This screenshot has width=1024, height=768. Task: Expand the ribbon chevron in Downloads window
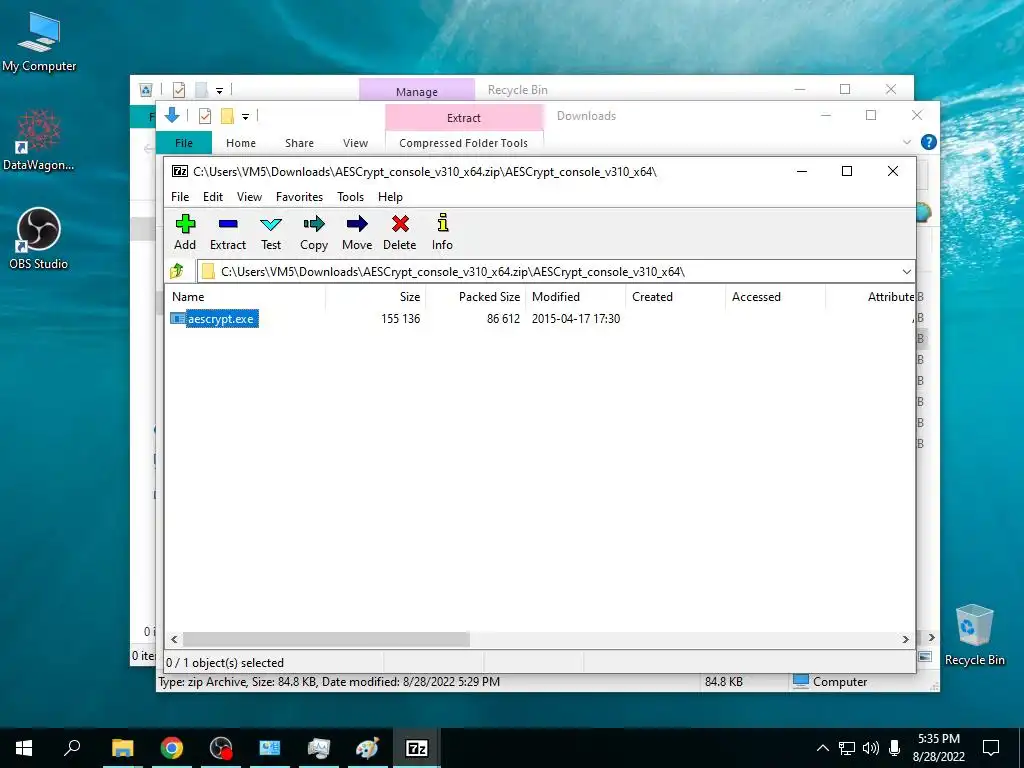click(x=906, y=142)
